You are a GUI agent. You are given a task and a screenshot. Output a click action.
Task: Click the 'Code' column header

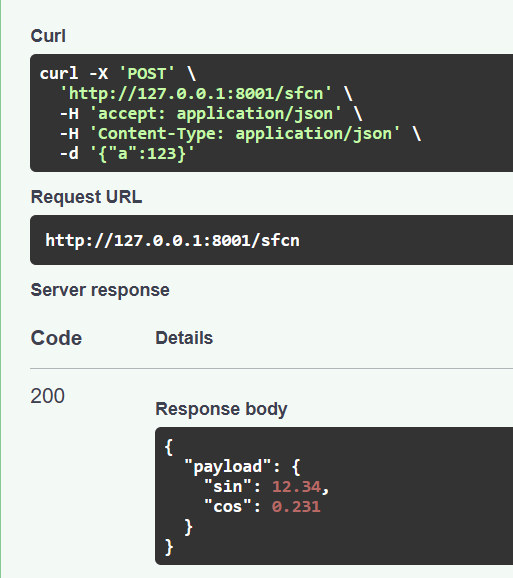[x=56, y=338]
